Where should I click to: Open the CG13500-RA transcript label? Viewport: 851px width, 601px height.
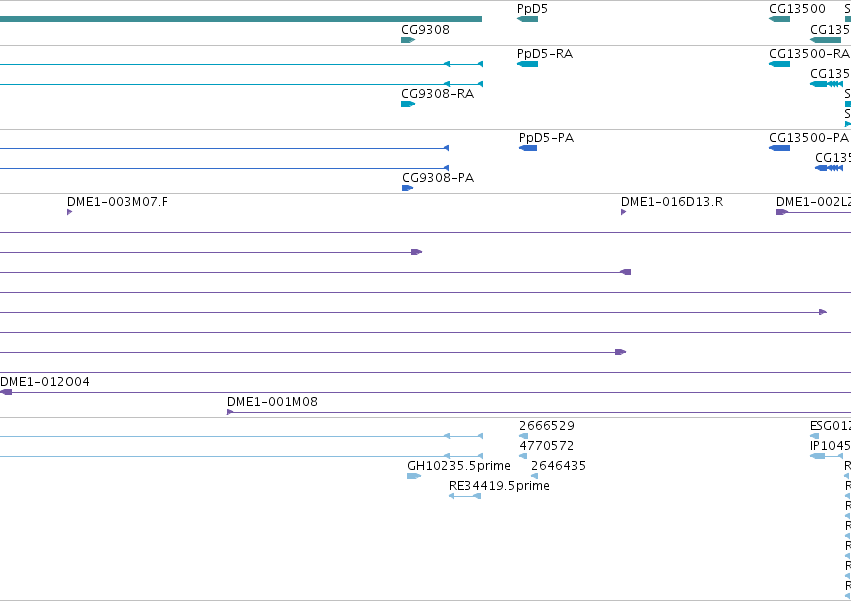click(x=809, y=53)
